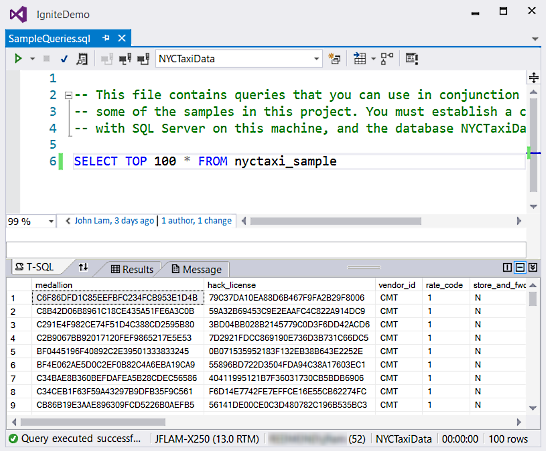Click editor horizontal scroll left arrow
Viewport: 546px width, 451px height.
(244, 221)
